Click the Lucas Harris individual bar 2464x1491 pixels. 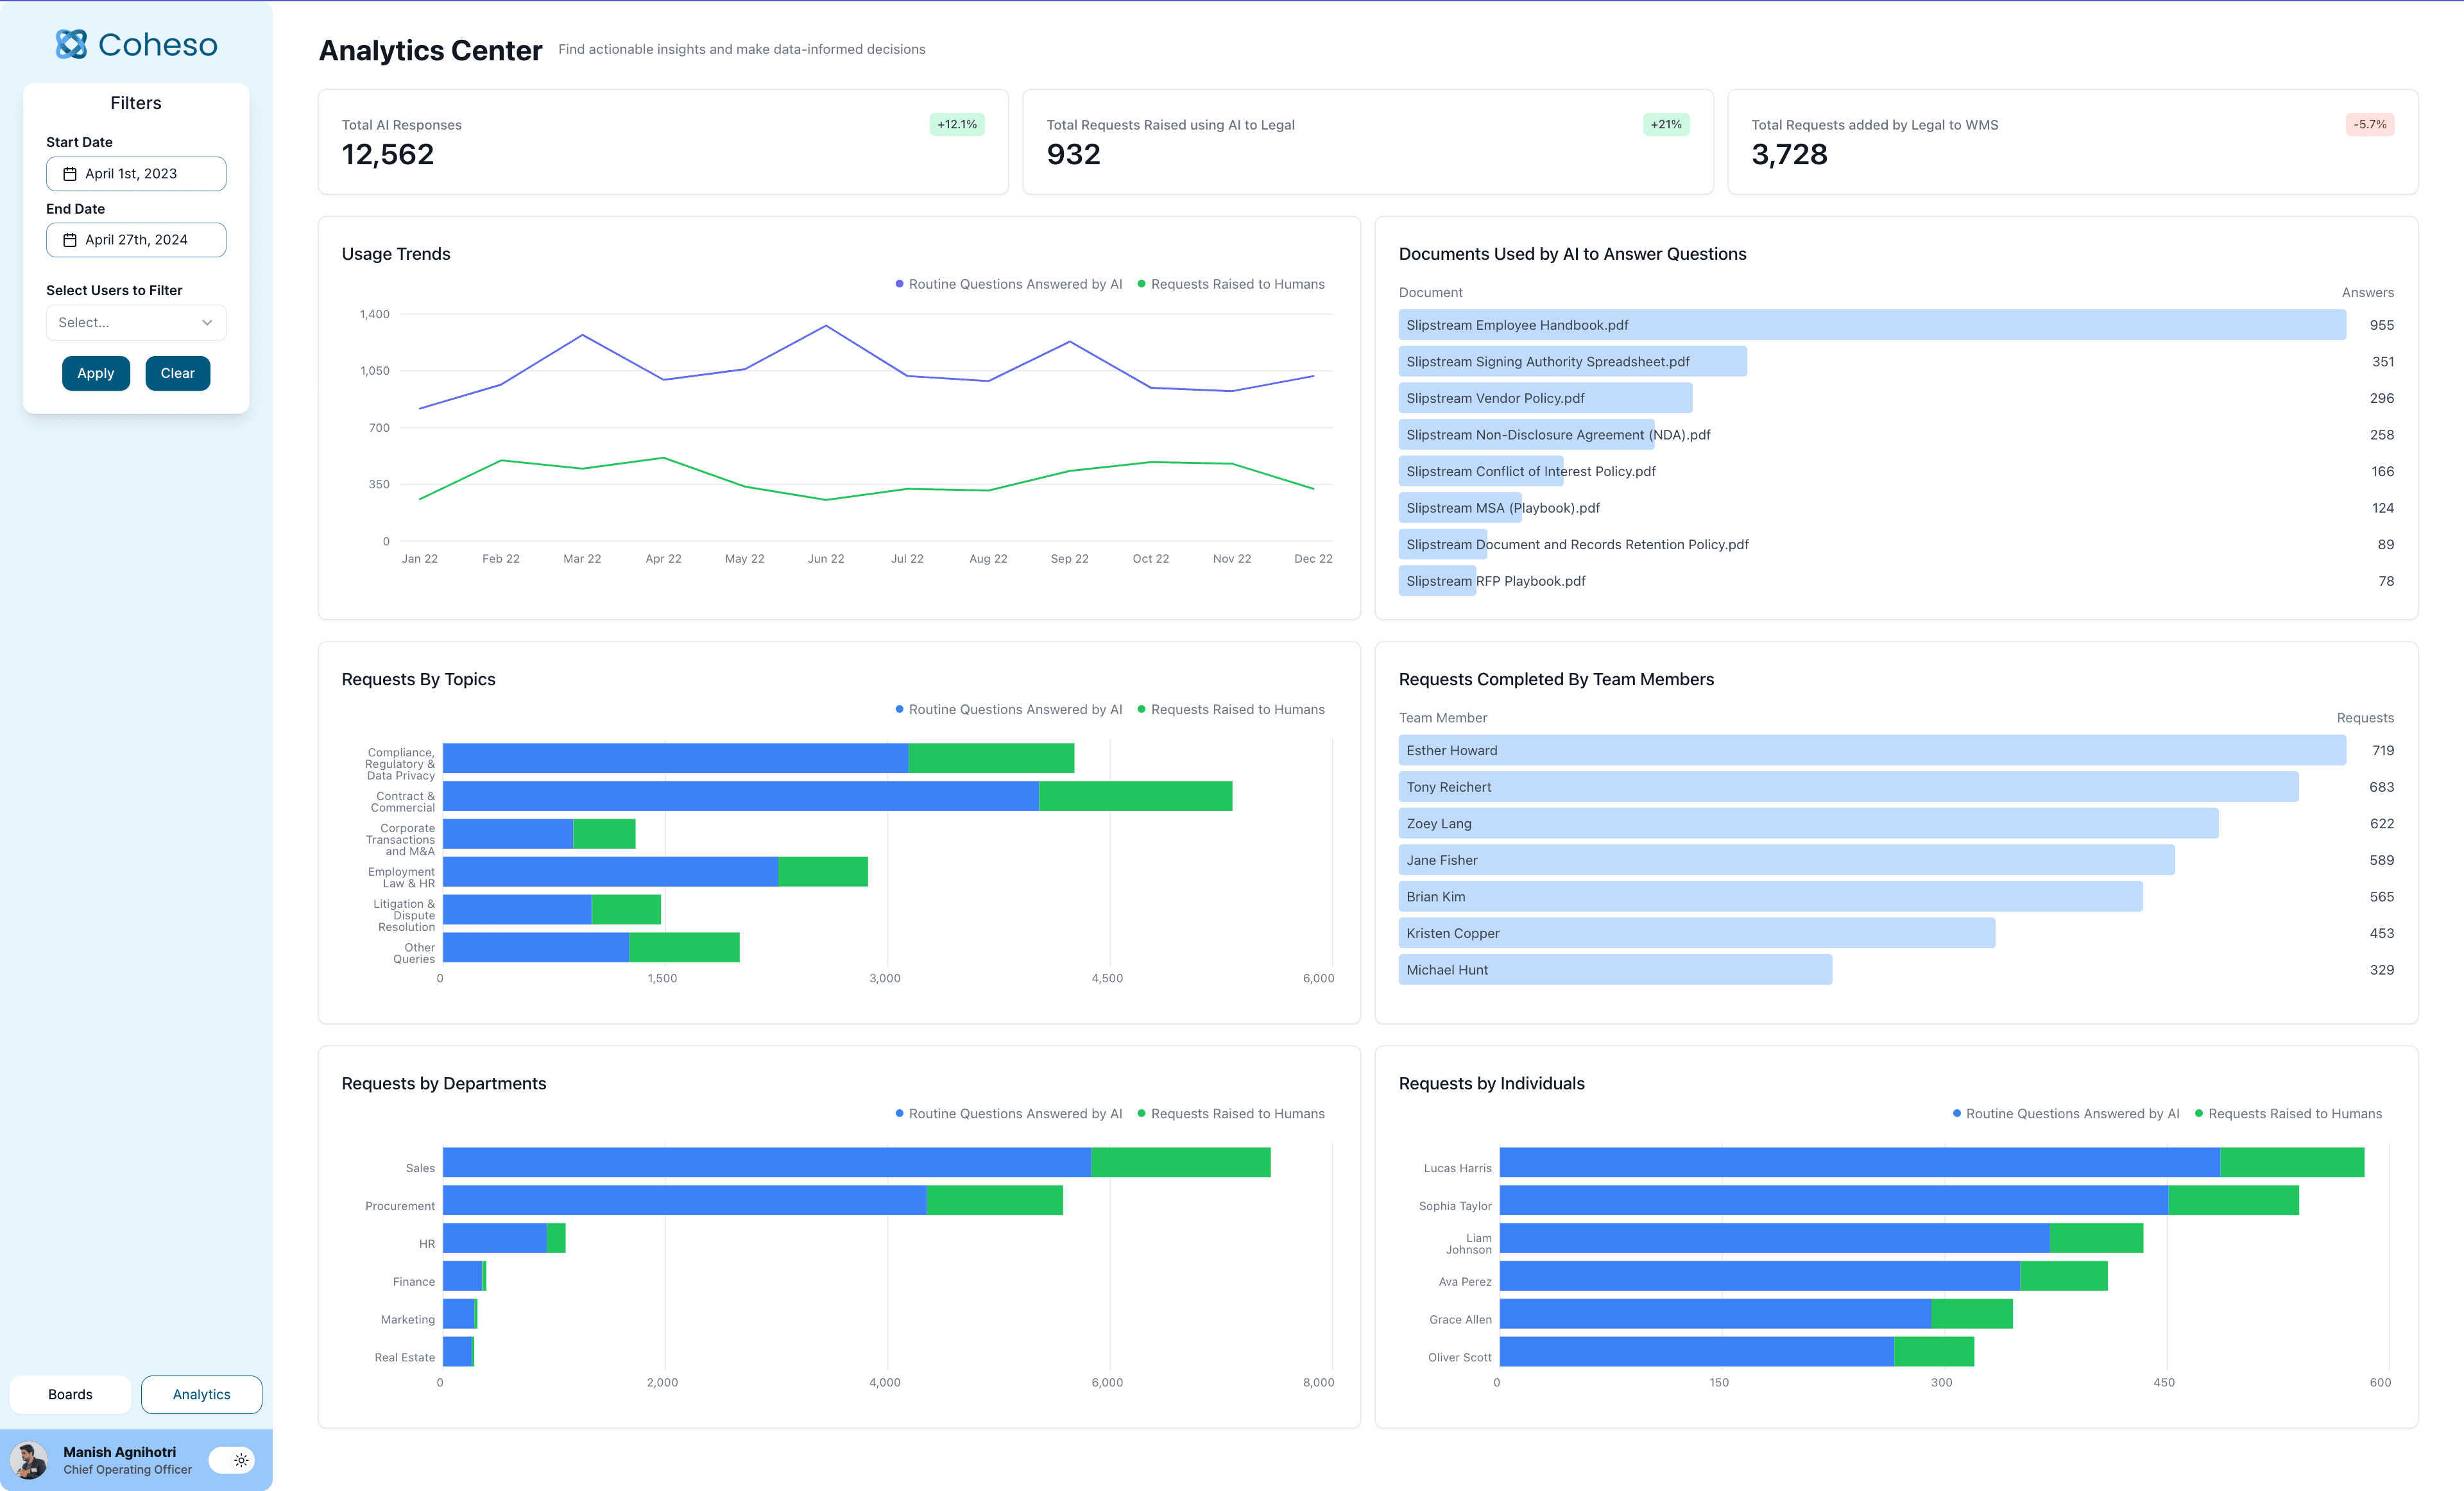[1932, 1162]
